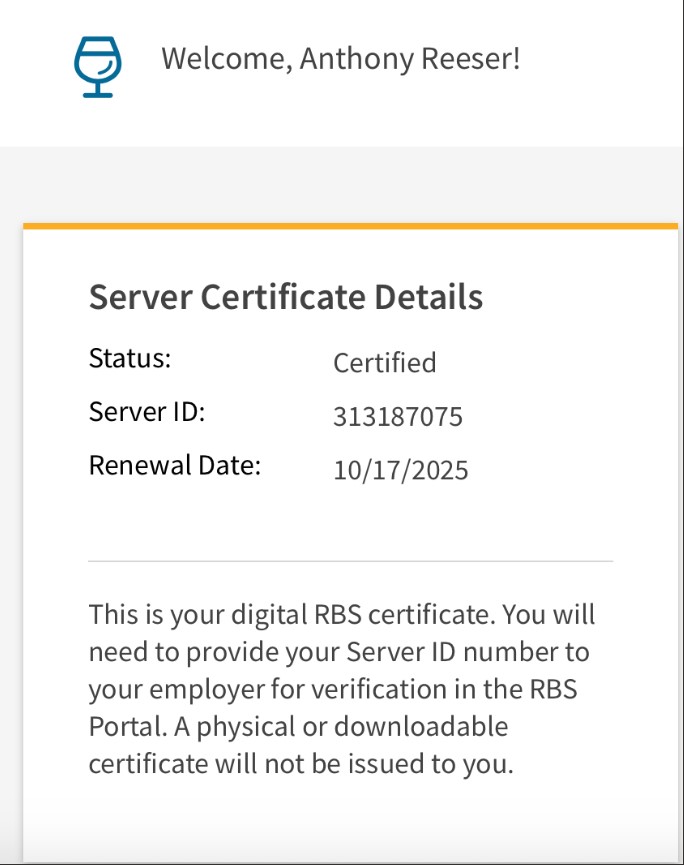Click the "Renewal Date:" field label
Screen dimensions: 684x865
[174, 465]
